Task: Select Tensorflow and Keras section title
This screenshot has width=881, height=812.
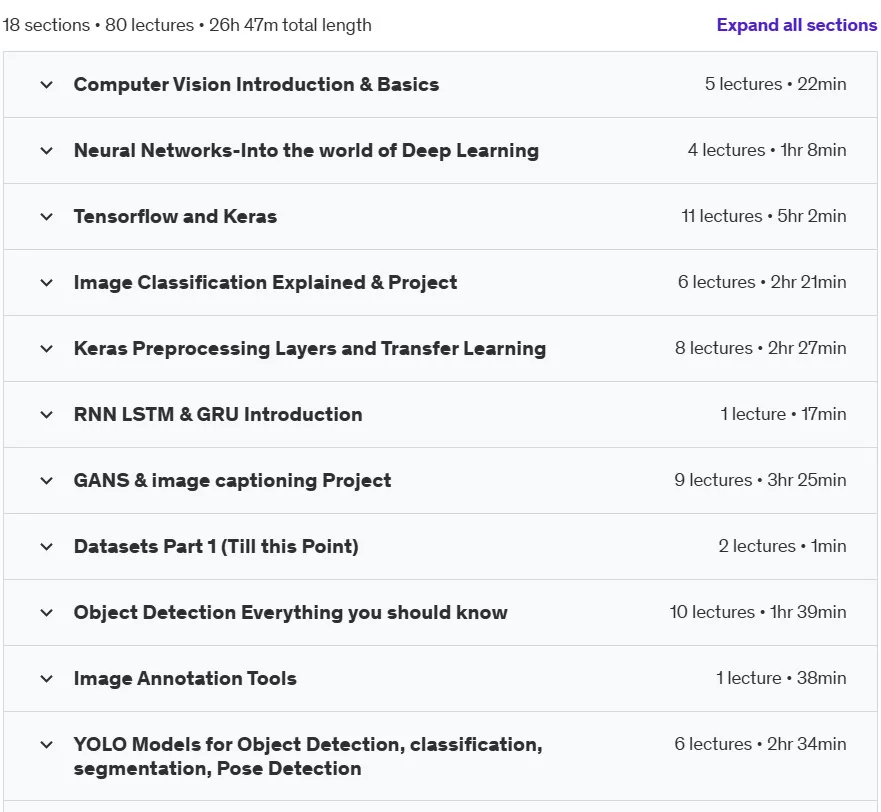Action: click(x=175, y=216)
